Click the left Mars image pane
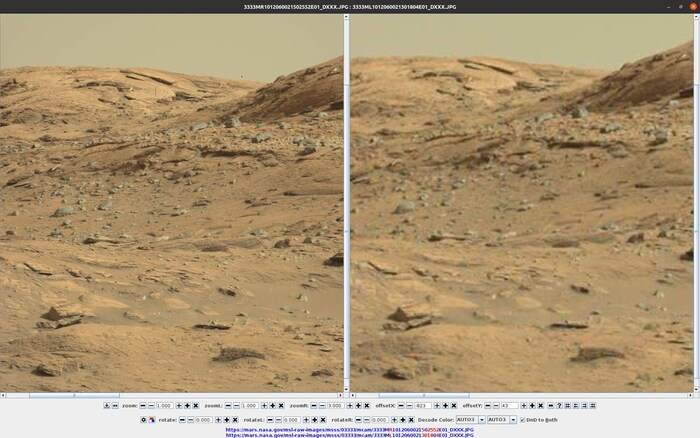 pos(171,203)
